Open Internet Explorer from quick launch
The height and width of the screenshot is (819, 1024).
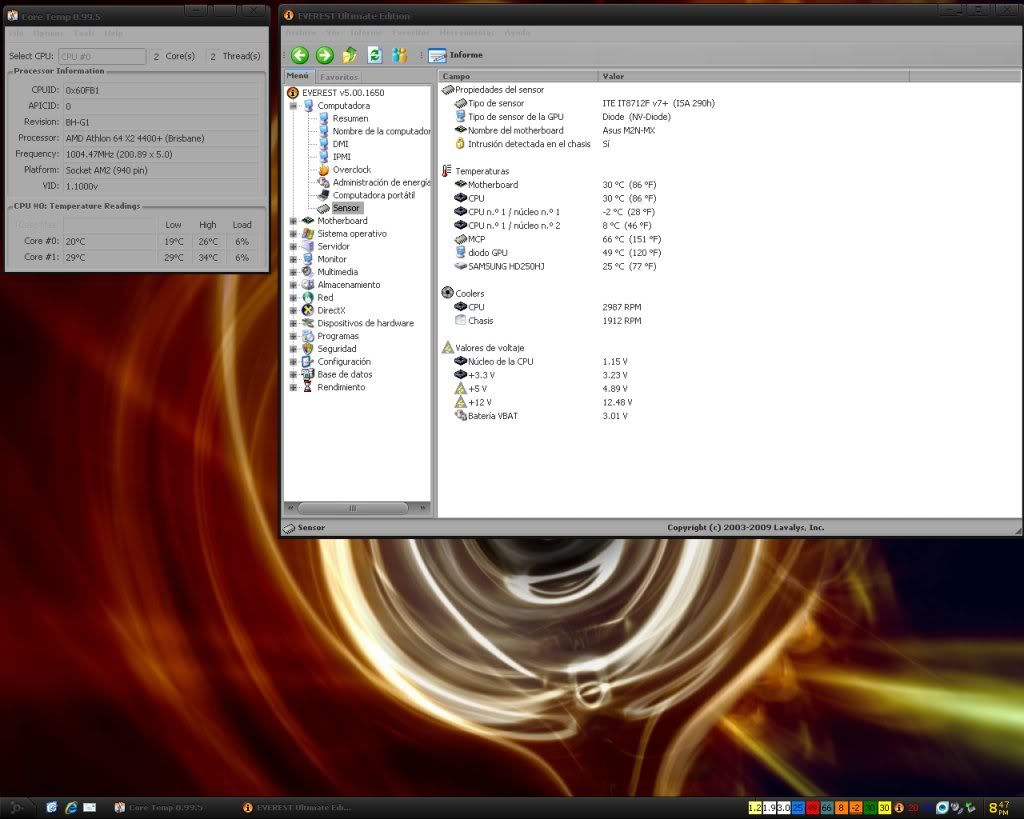[x=71, y=807]
